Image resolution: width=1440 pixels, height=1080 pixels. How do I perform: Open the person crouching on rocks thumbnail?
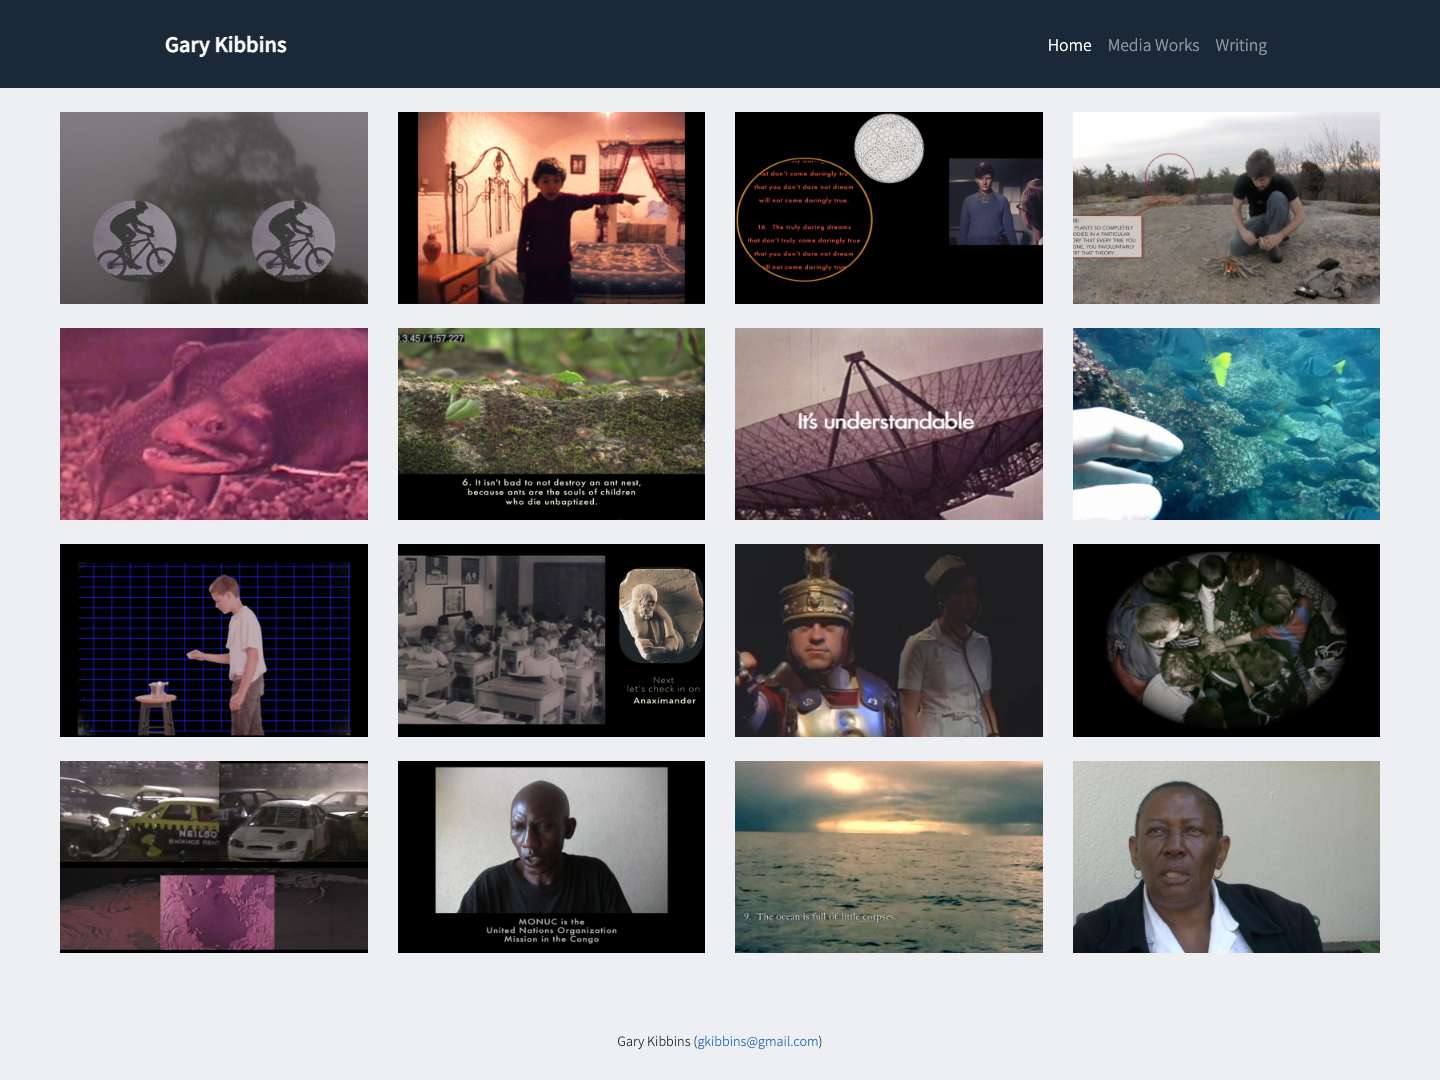click(x=1226, y=207)
